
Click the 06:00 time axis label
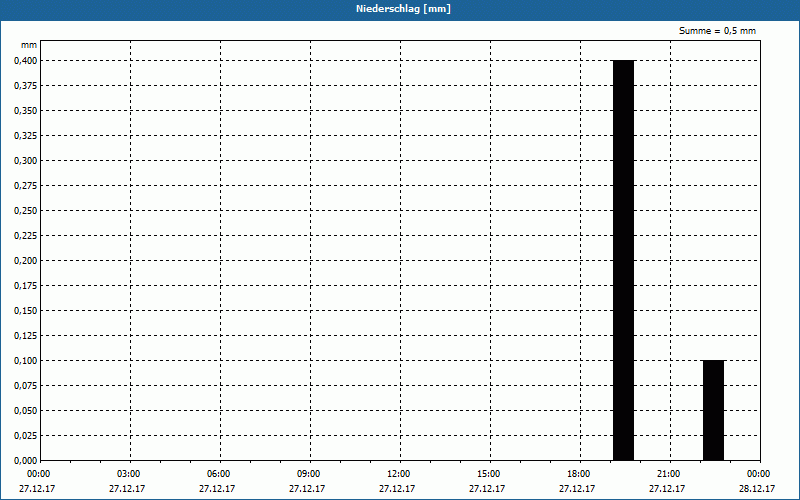click(x=218, y=474)
